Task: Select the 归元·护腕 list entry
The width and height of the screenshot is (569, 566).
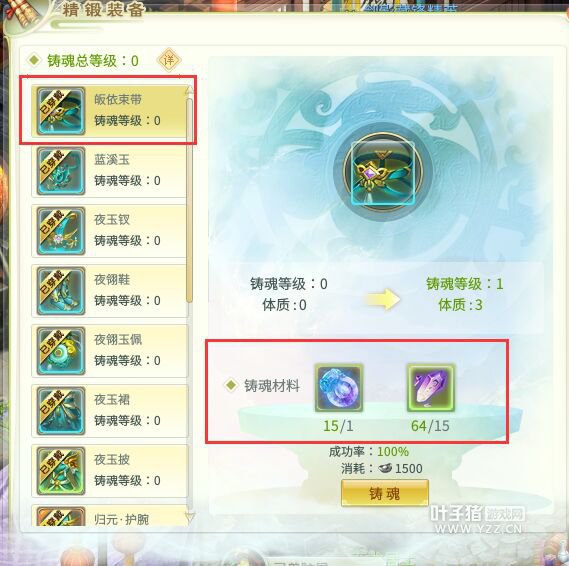Action: coord(110,515)
